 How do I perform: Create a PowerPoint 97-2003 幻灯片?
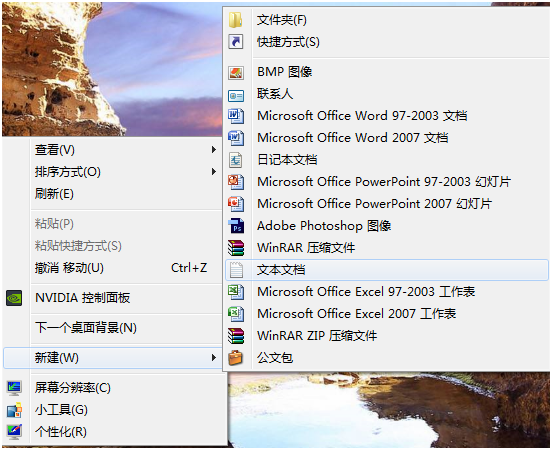(x=387, y=182)
